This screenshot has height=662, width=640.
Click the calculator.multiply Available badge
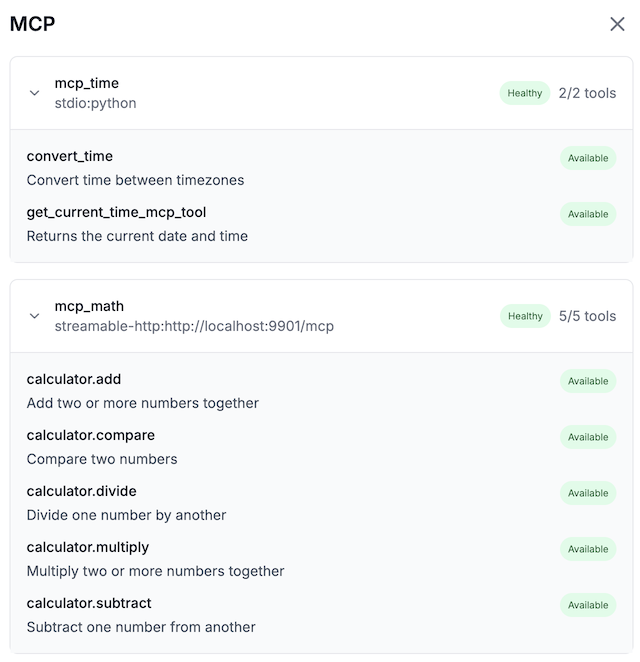click(588, 549)
